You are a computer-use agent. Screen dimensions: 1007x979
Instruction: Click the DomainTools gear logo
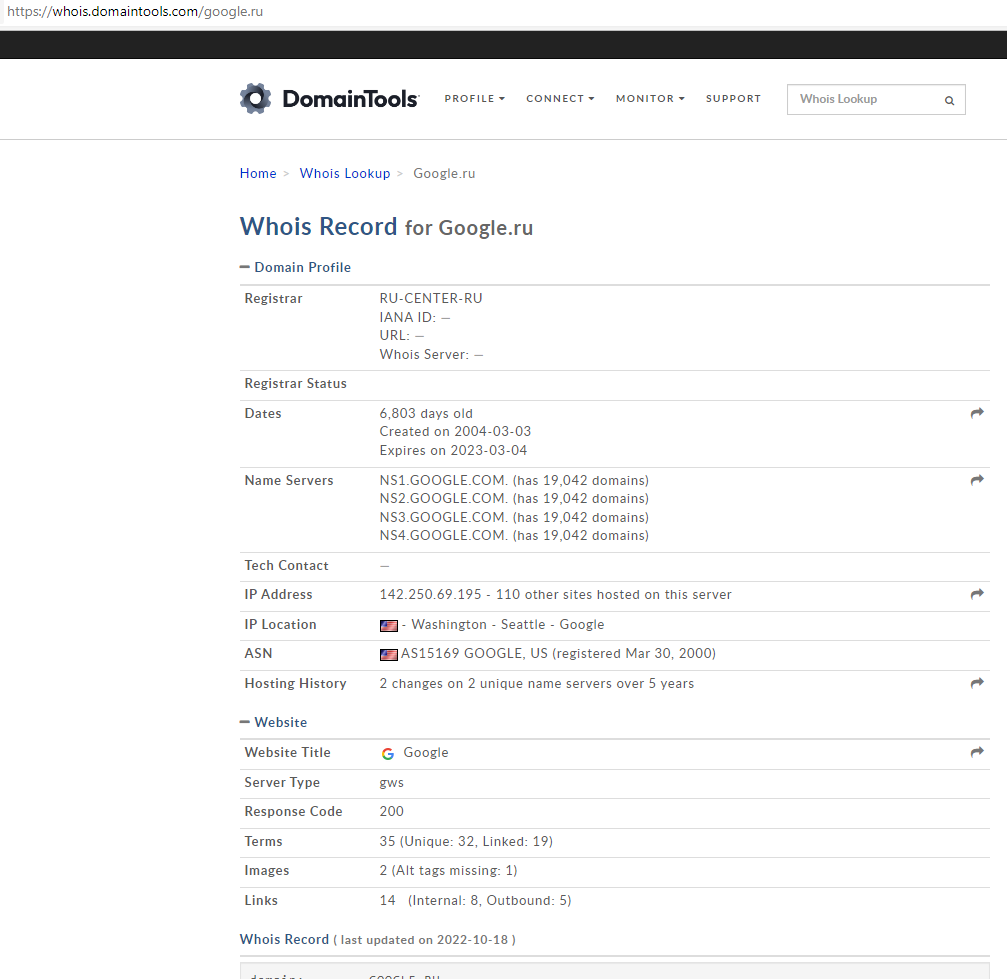pos(256,99)
